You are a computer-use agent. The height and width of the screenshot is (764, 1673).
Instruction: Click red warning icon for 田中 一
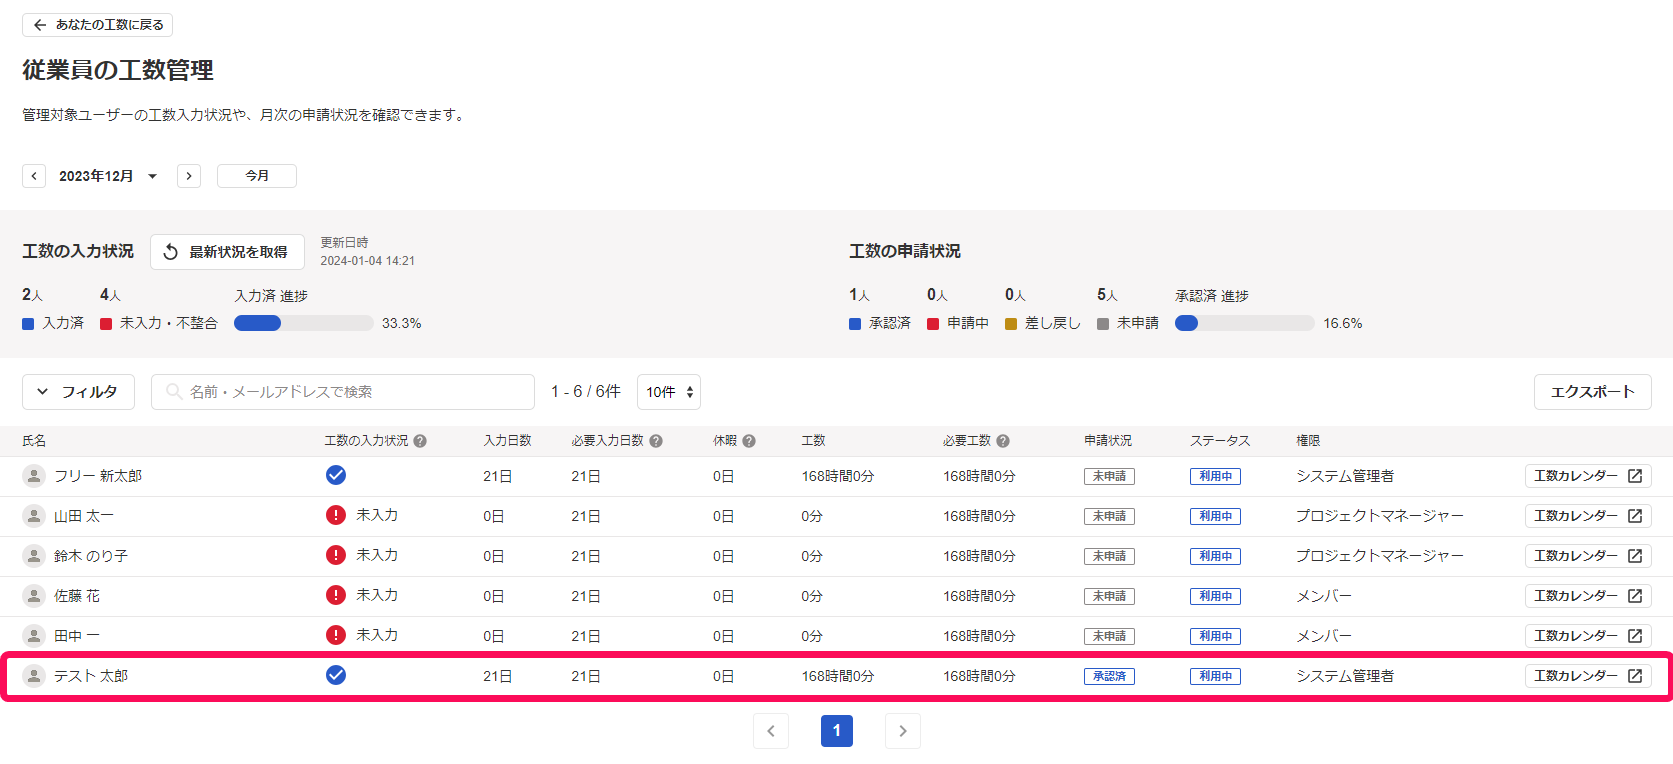(x=336, y=635)
